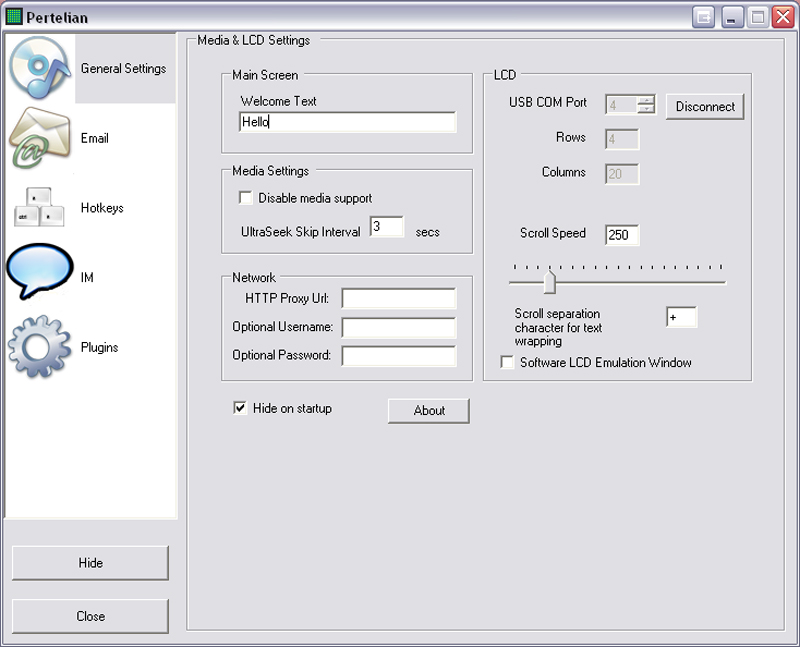This screenshot has width=800, height=647.
Task: Decrease USB COM Port with down arrow
Action: [646, 109]
